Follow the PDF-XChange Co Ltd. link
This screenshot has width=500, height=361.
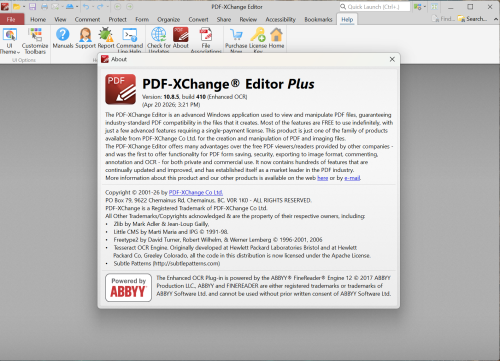point(196,192)
